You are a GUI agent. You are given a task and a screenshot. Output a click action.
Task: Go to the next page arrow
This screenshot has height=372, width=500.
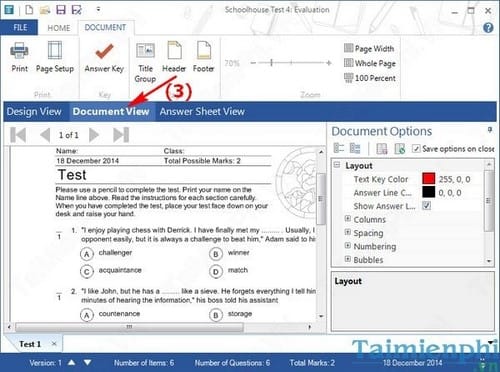point(94,135)
